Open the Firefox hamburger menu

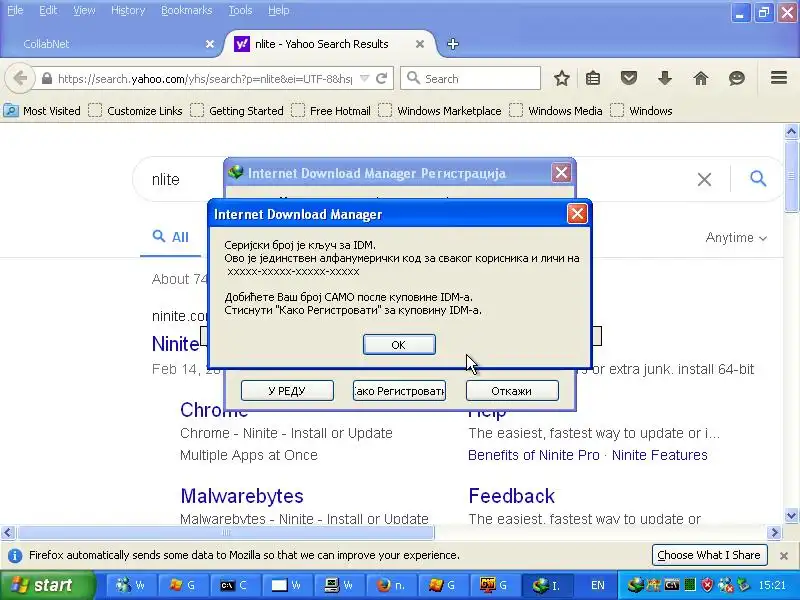click(779, 78)
